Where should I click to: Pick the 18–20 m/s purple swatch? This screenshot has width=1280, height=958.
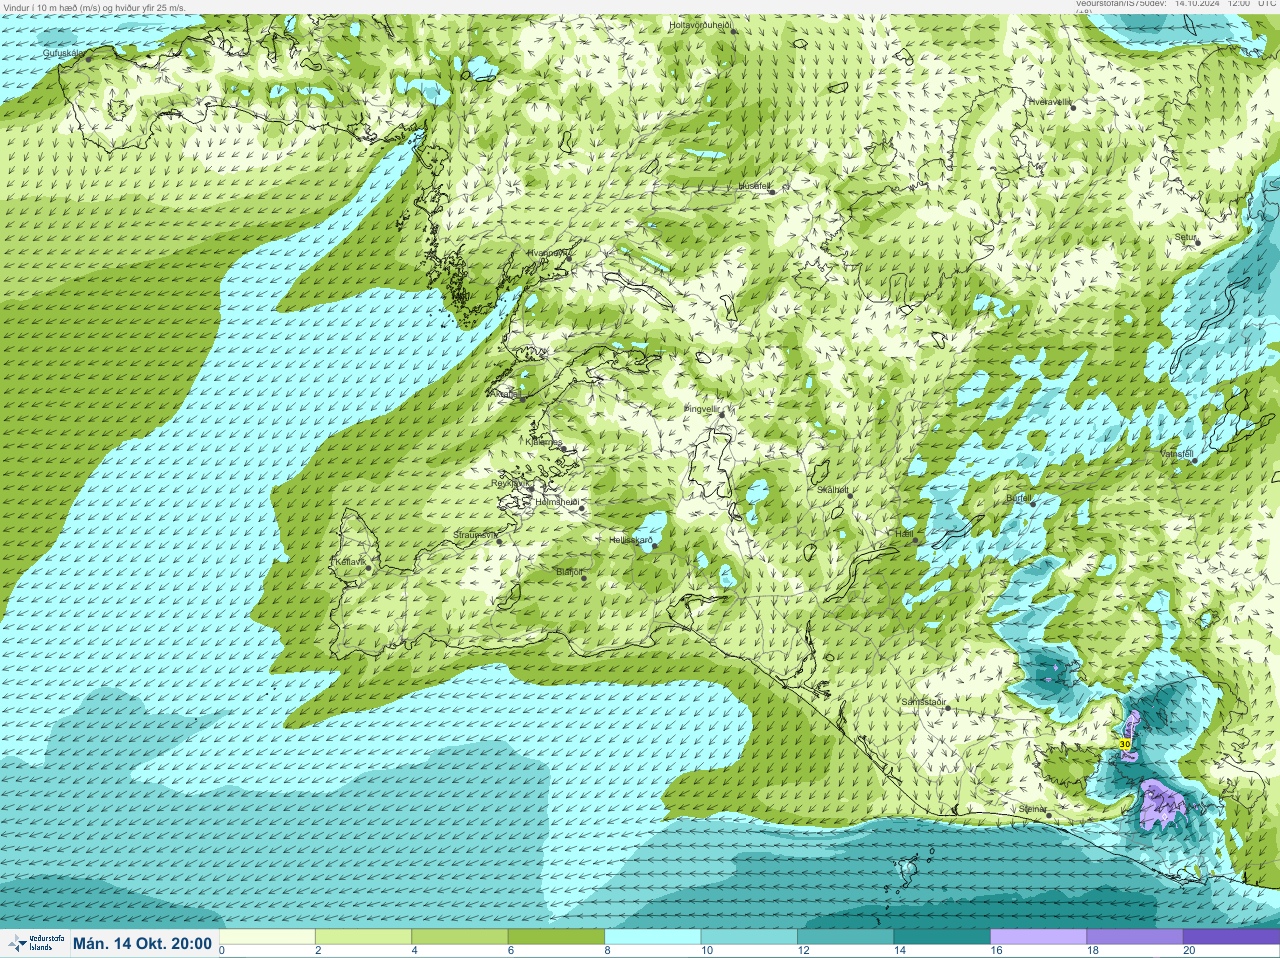pyautogui.click(x=1135, y=937)
